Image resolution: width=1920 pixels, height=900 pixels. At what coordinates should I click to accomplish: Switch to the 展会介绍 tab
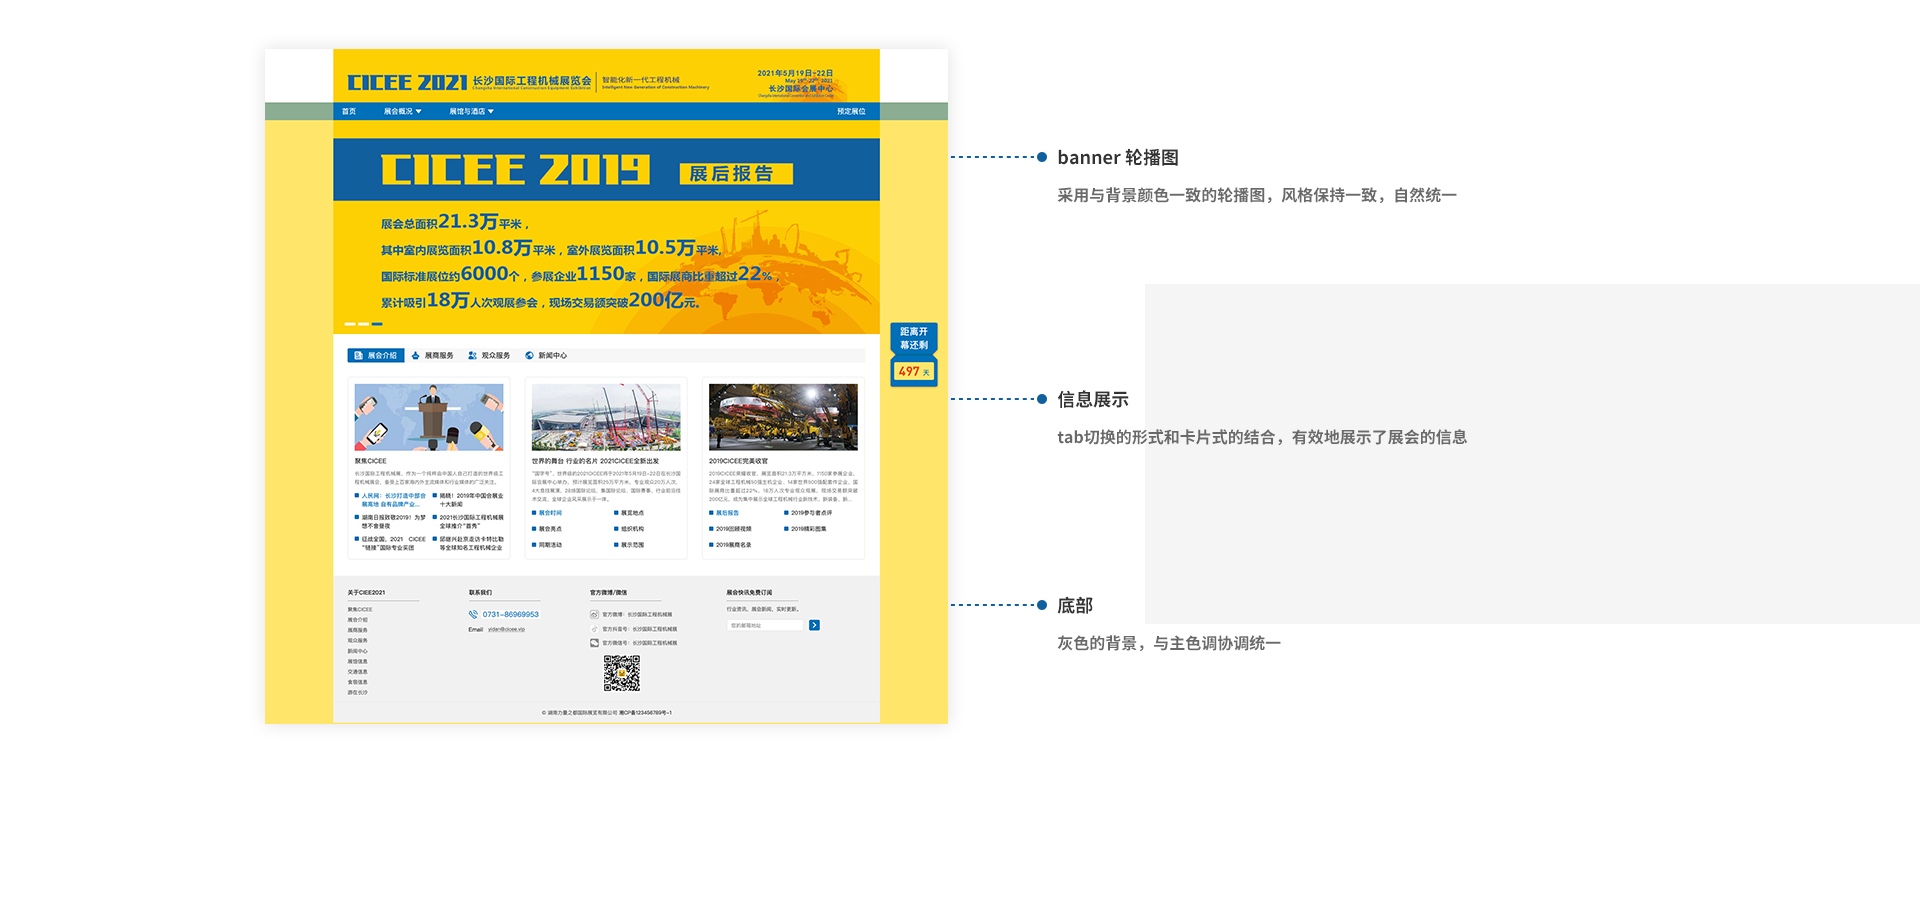coord(376,355)
